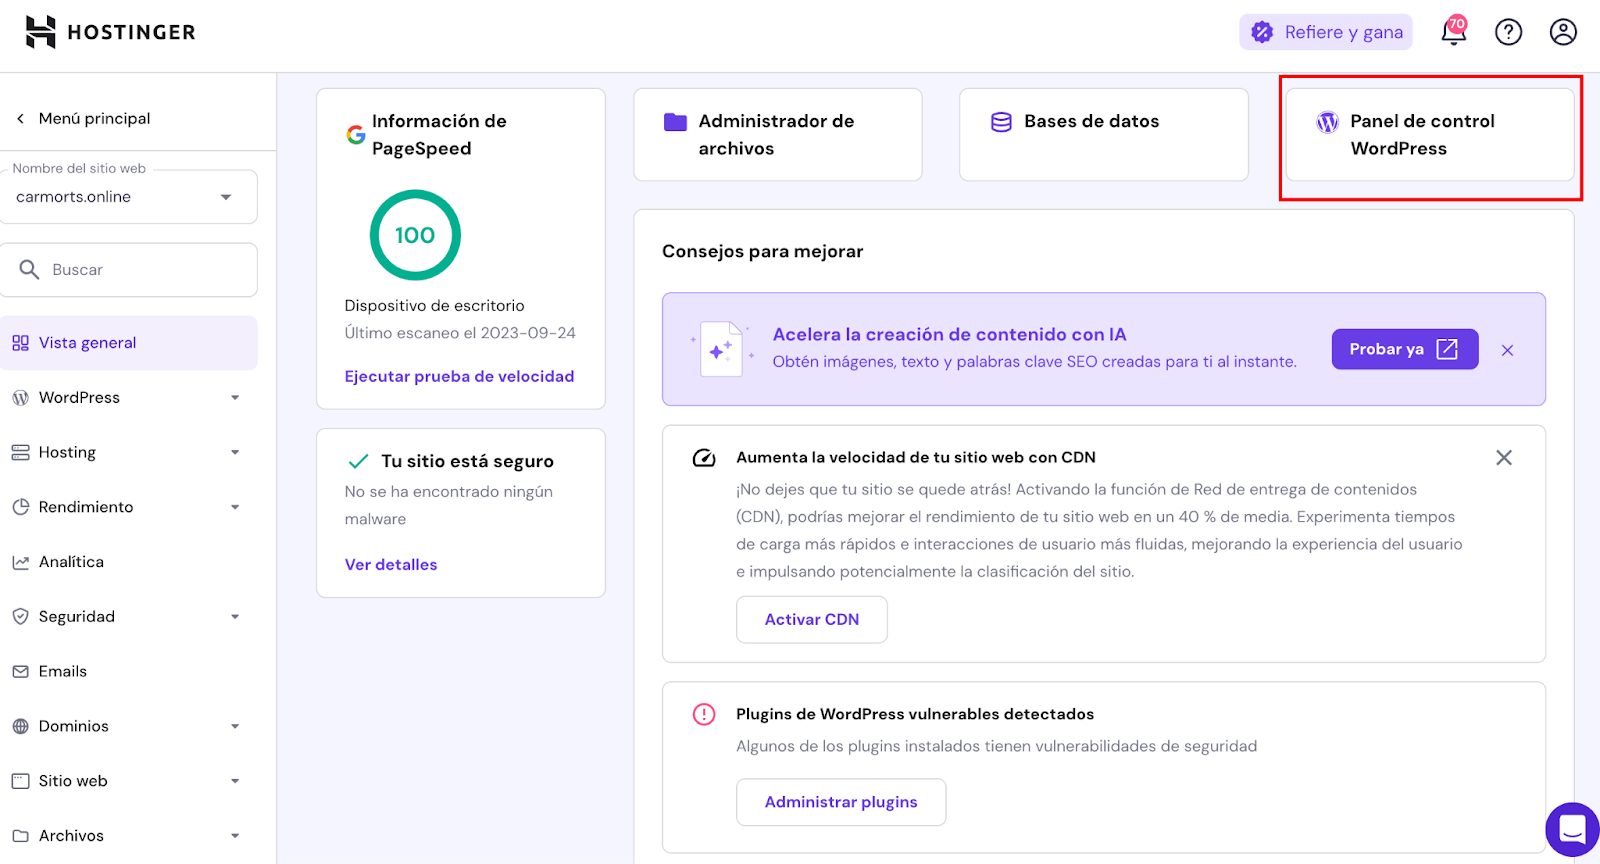Click the WordPress logo in Panel de control card
Screen dimensions: 1600x864
pos(1327,122)
